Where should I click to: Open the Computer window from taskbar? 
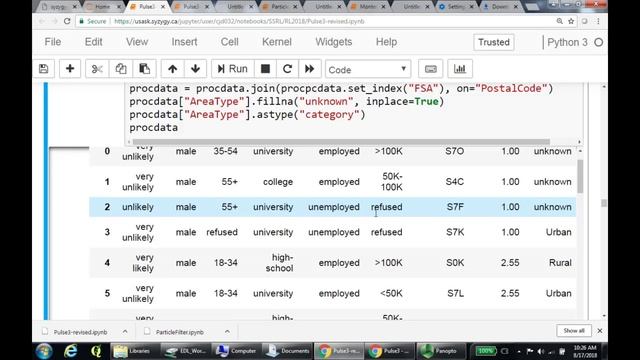click(x=236, y=351)
